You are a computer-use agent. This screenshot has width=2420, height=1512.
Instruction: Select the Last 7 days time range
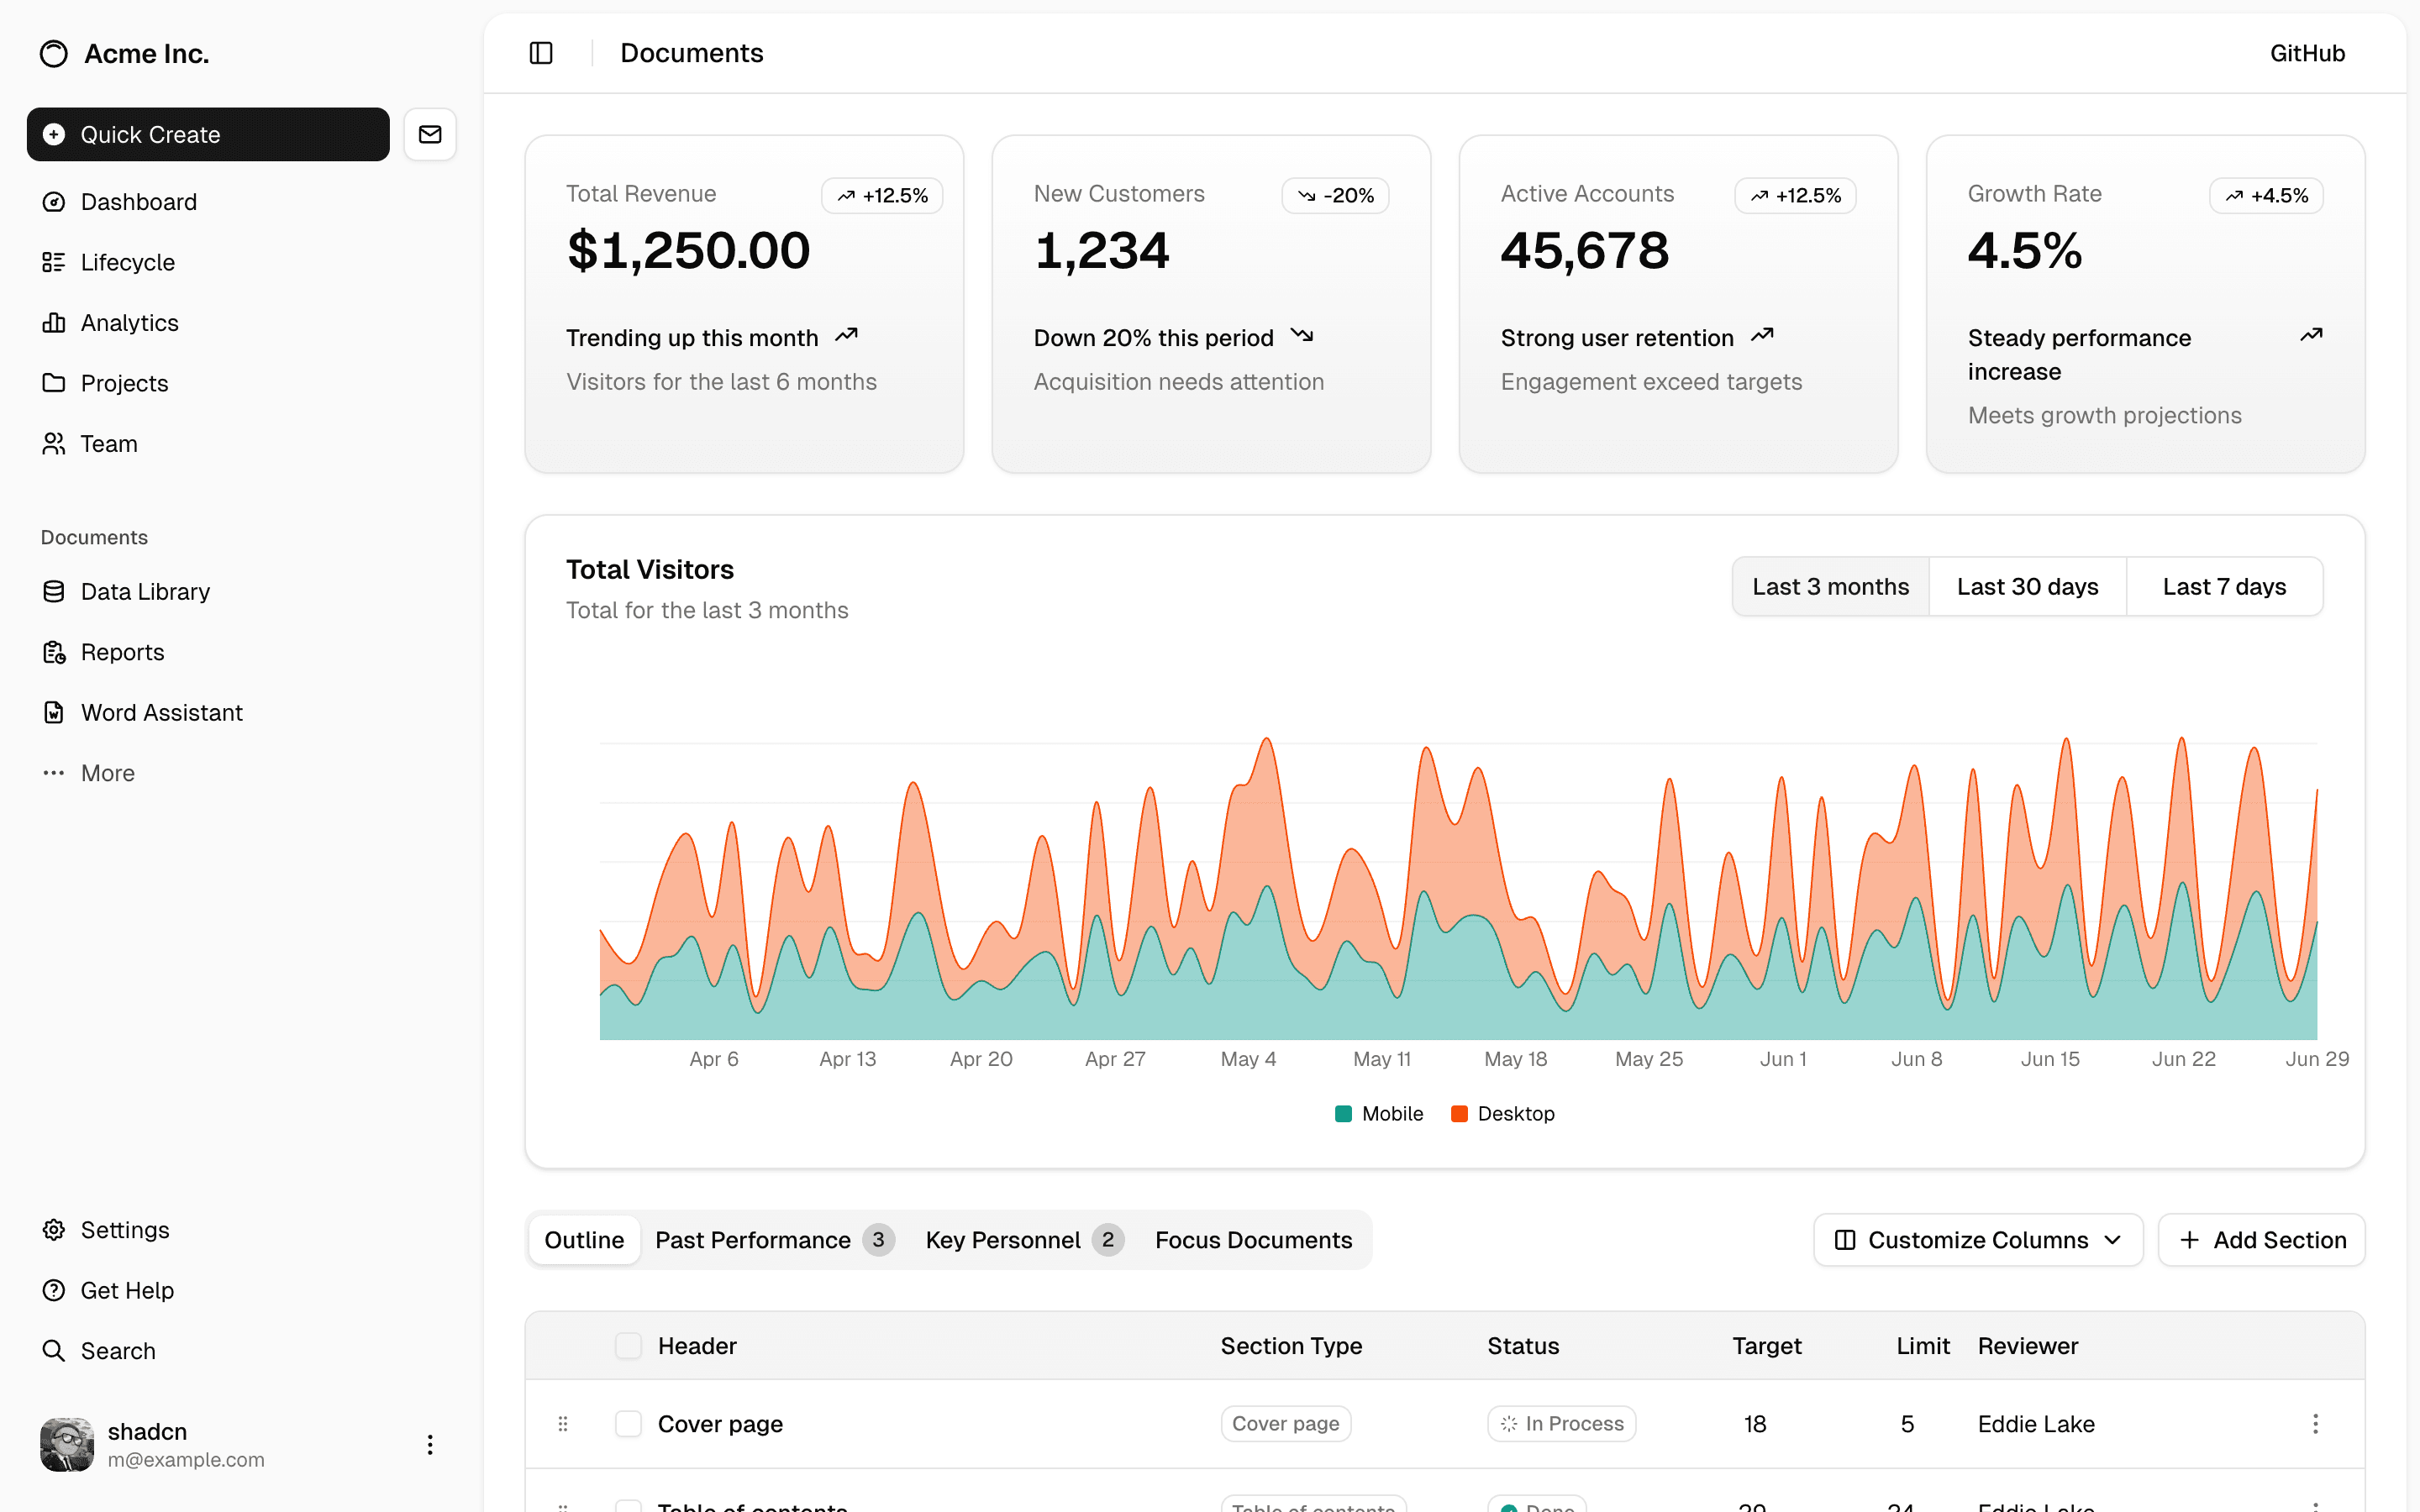[x=2224, y=586]
